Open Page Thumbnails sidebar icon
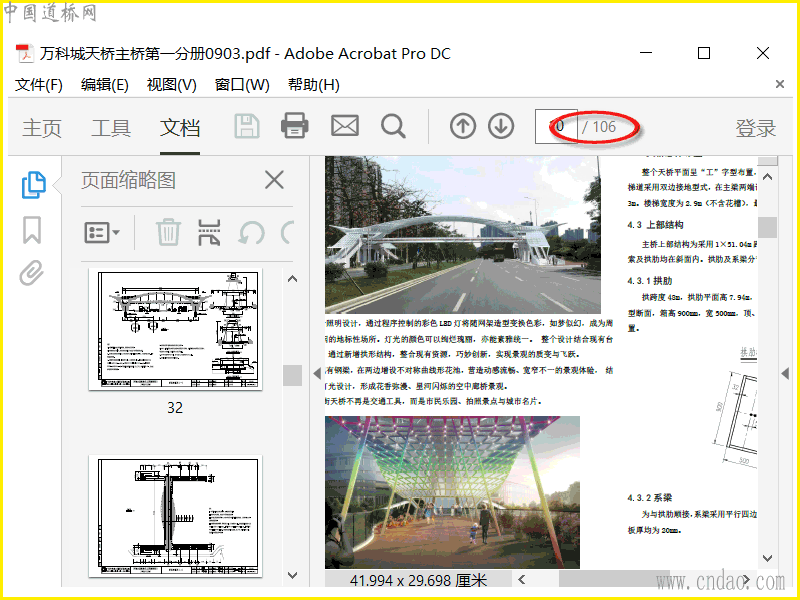Screen dimensions: 800x600 (x=34, y=185)
